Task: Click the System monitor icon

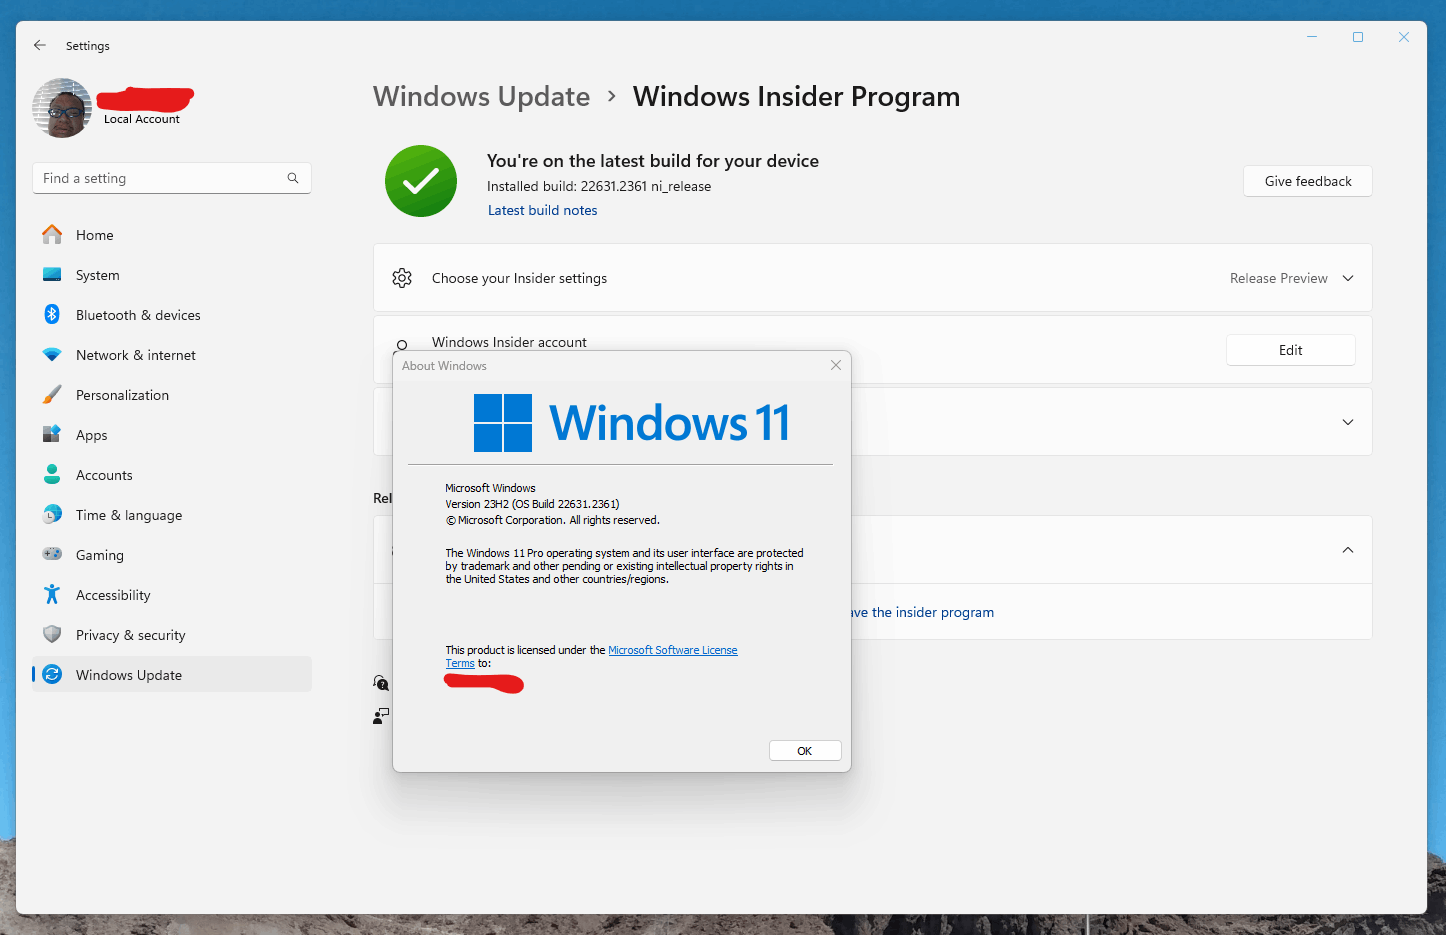Action: [52, 275]
